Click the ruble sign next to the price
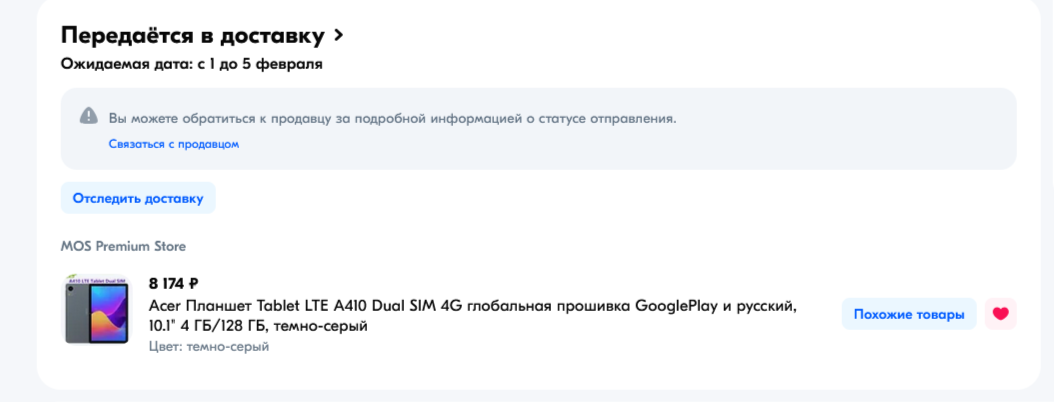 coord(193,284)
